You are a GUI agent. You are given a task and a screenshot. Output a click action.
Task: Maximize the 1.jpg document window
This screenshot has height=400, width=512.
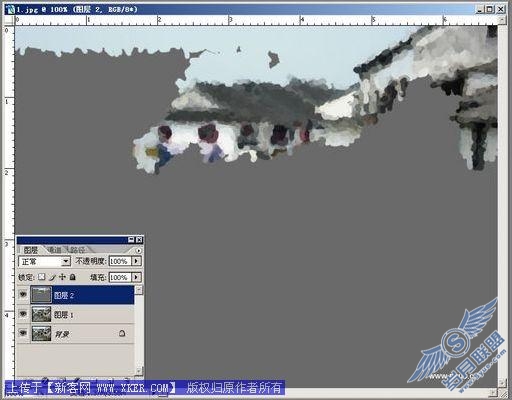point(489,9)
